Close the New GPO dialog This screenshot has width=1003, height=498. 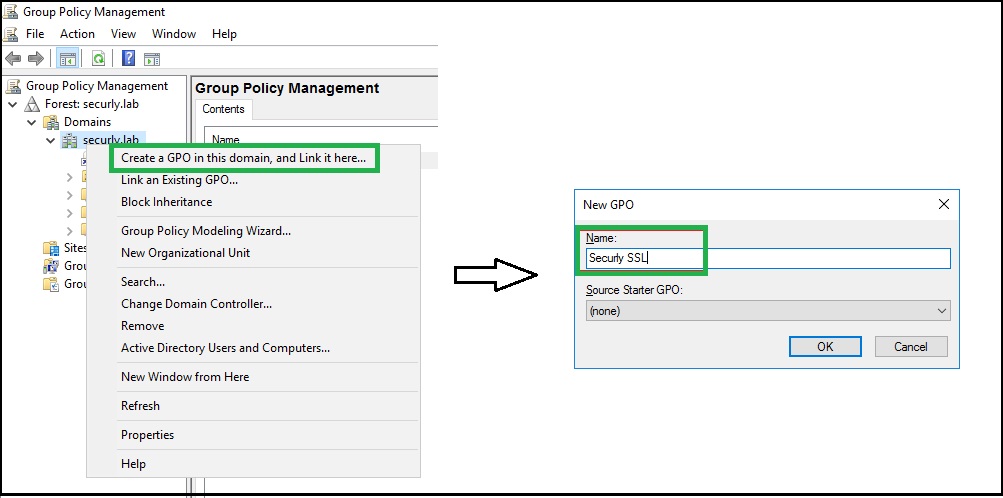[x=943, y=204]
